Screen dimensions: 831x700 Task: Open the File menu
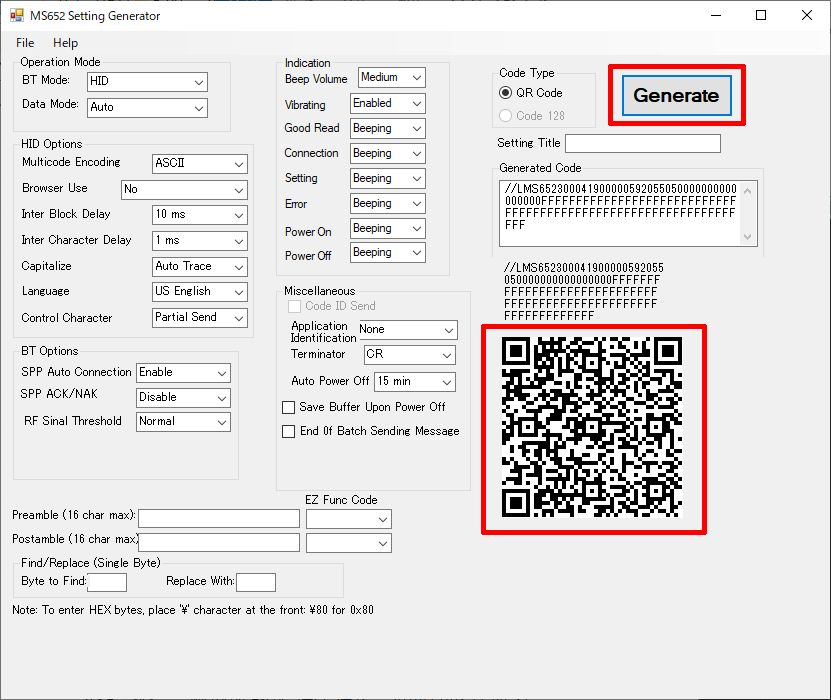click(25, 43)
